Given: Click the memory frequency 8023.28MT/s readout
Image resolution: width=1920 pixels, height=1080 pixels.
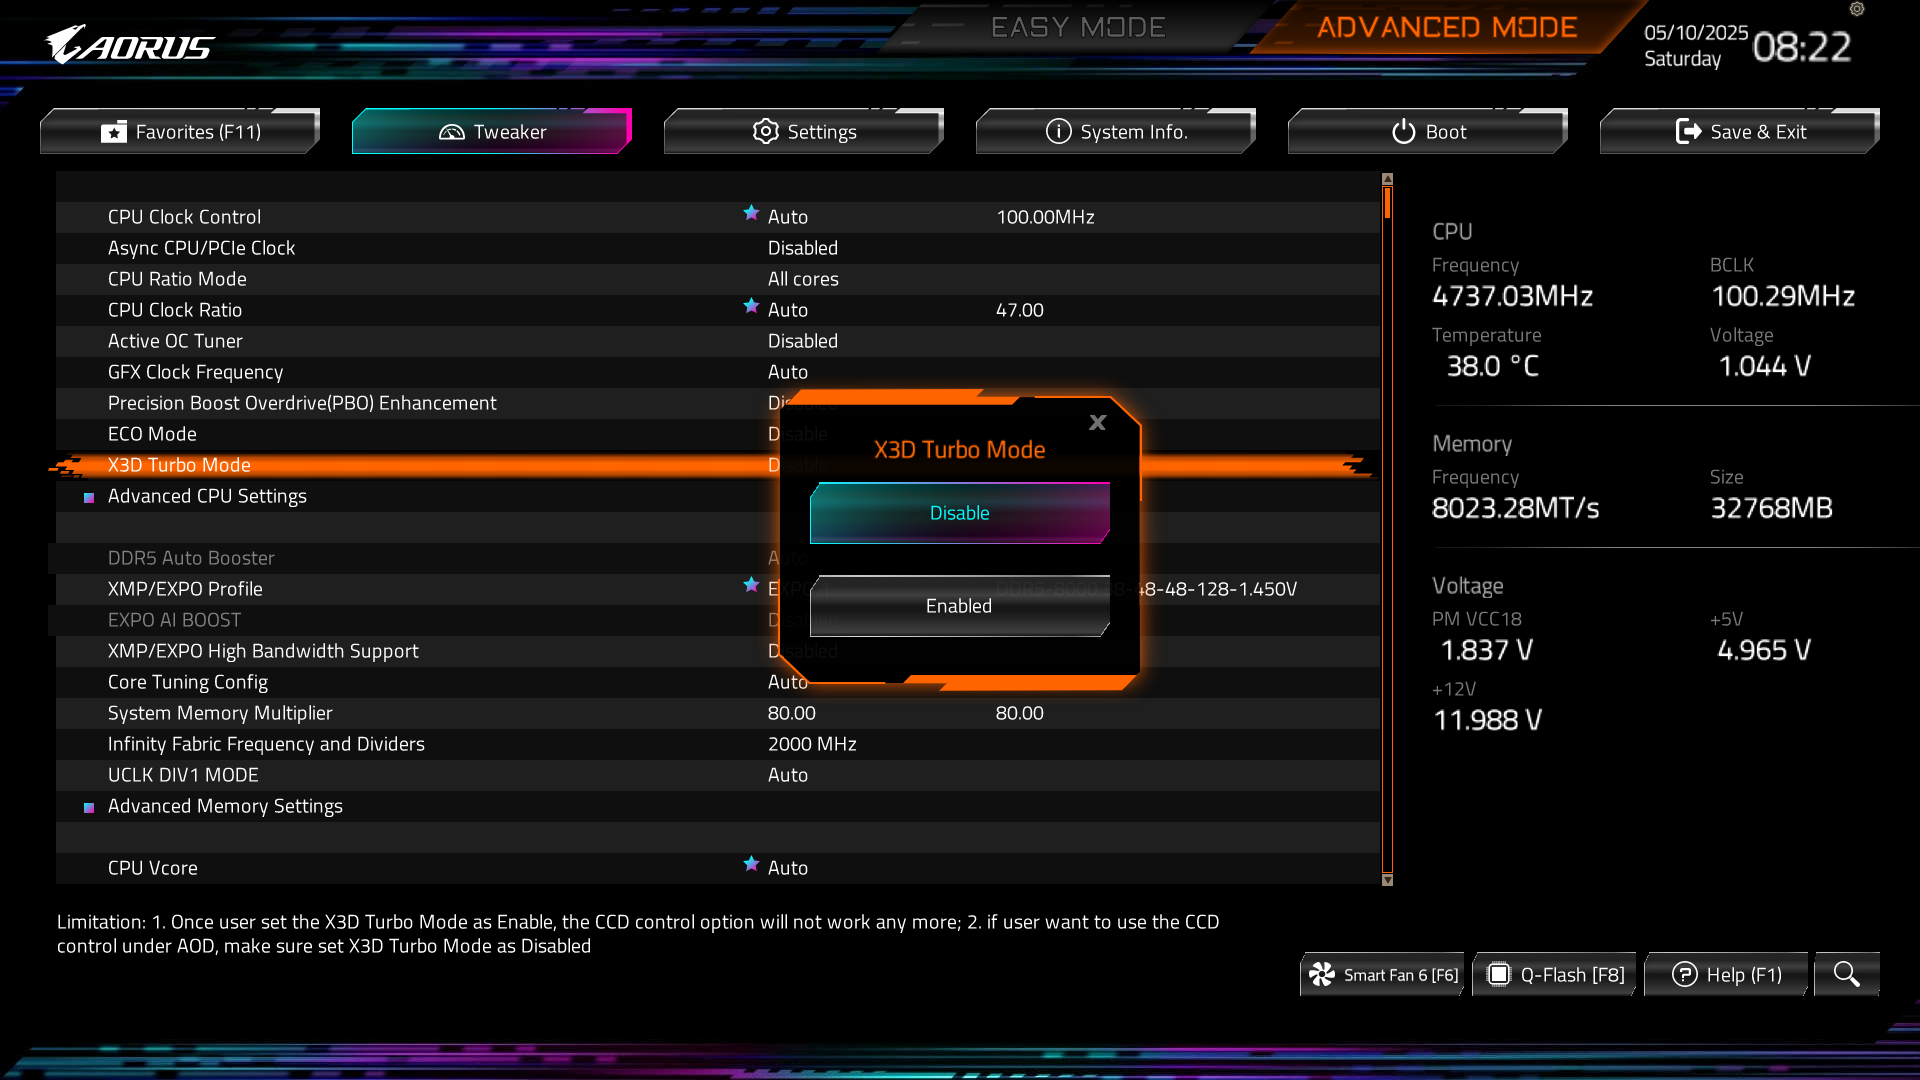Looking at the screenshot, I should tap(1515, 508).
